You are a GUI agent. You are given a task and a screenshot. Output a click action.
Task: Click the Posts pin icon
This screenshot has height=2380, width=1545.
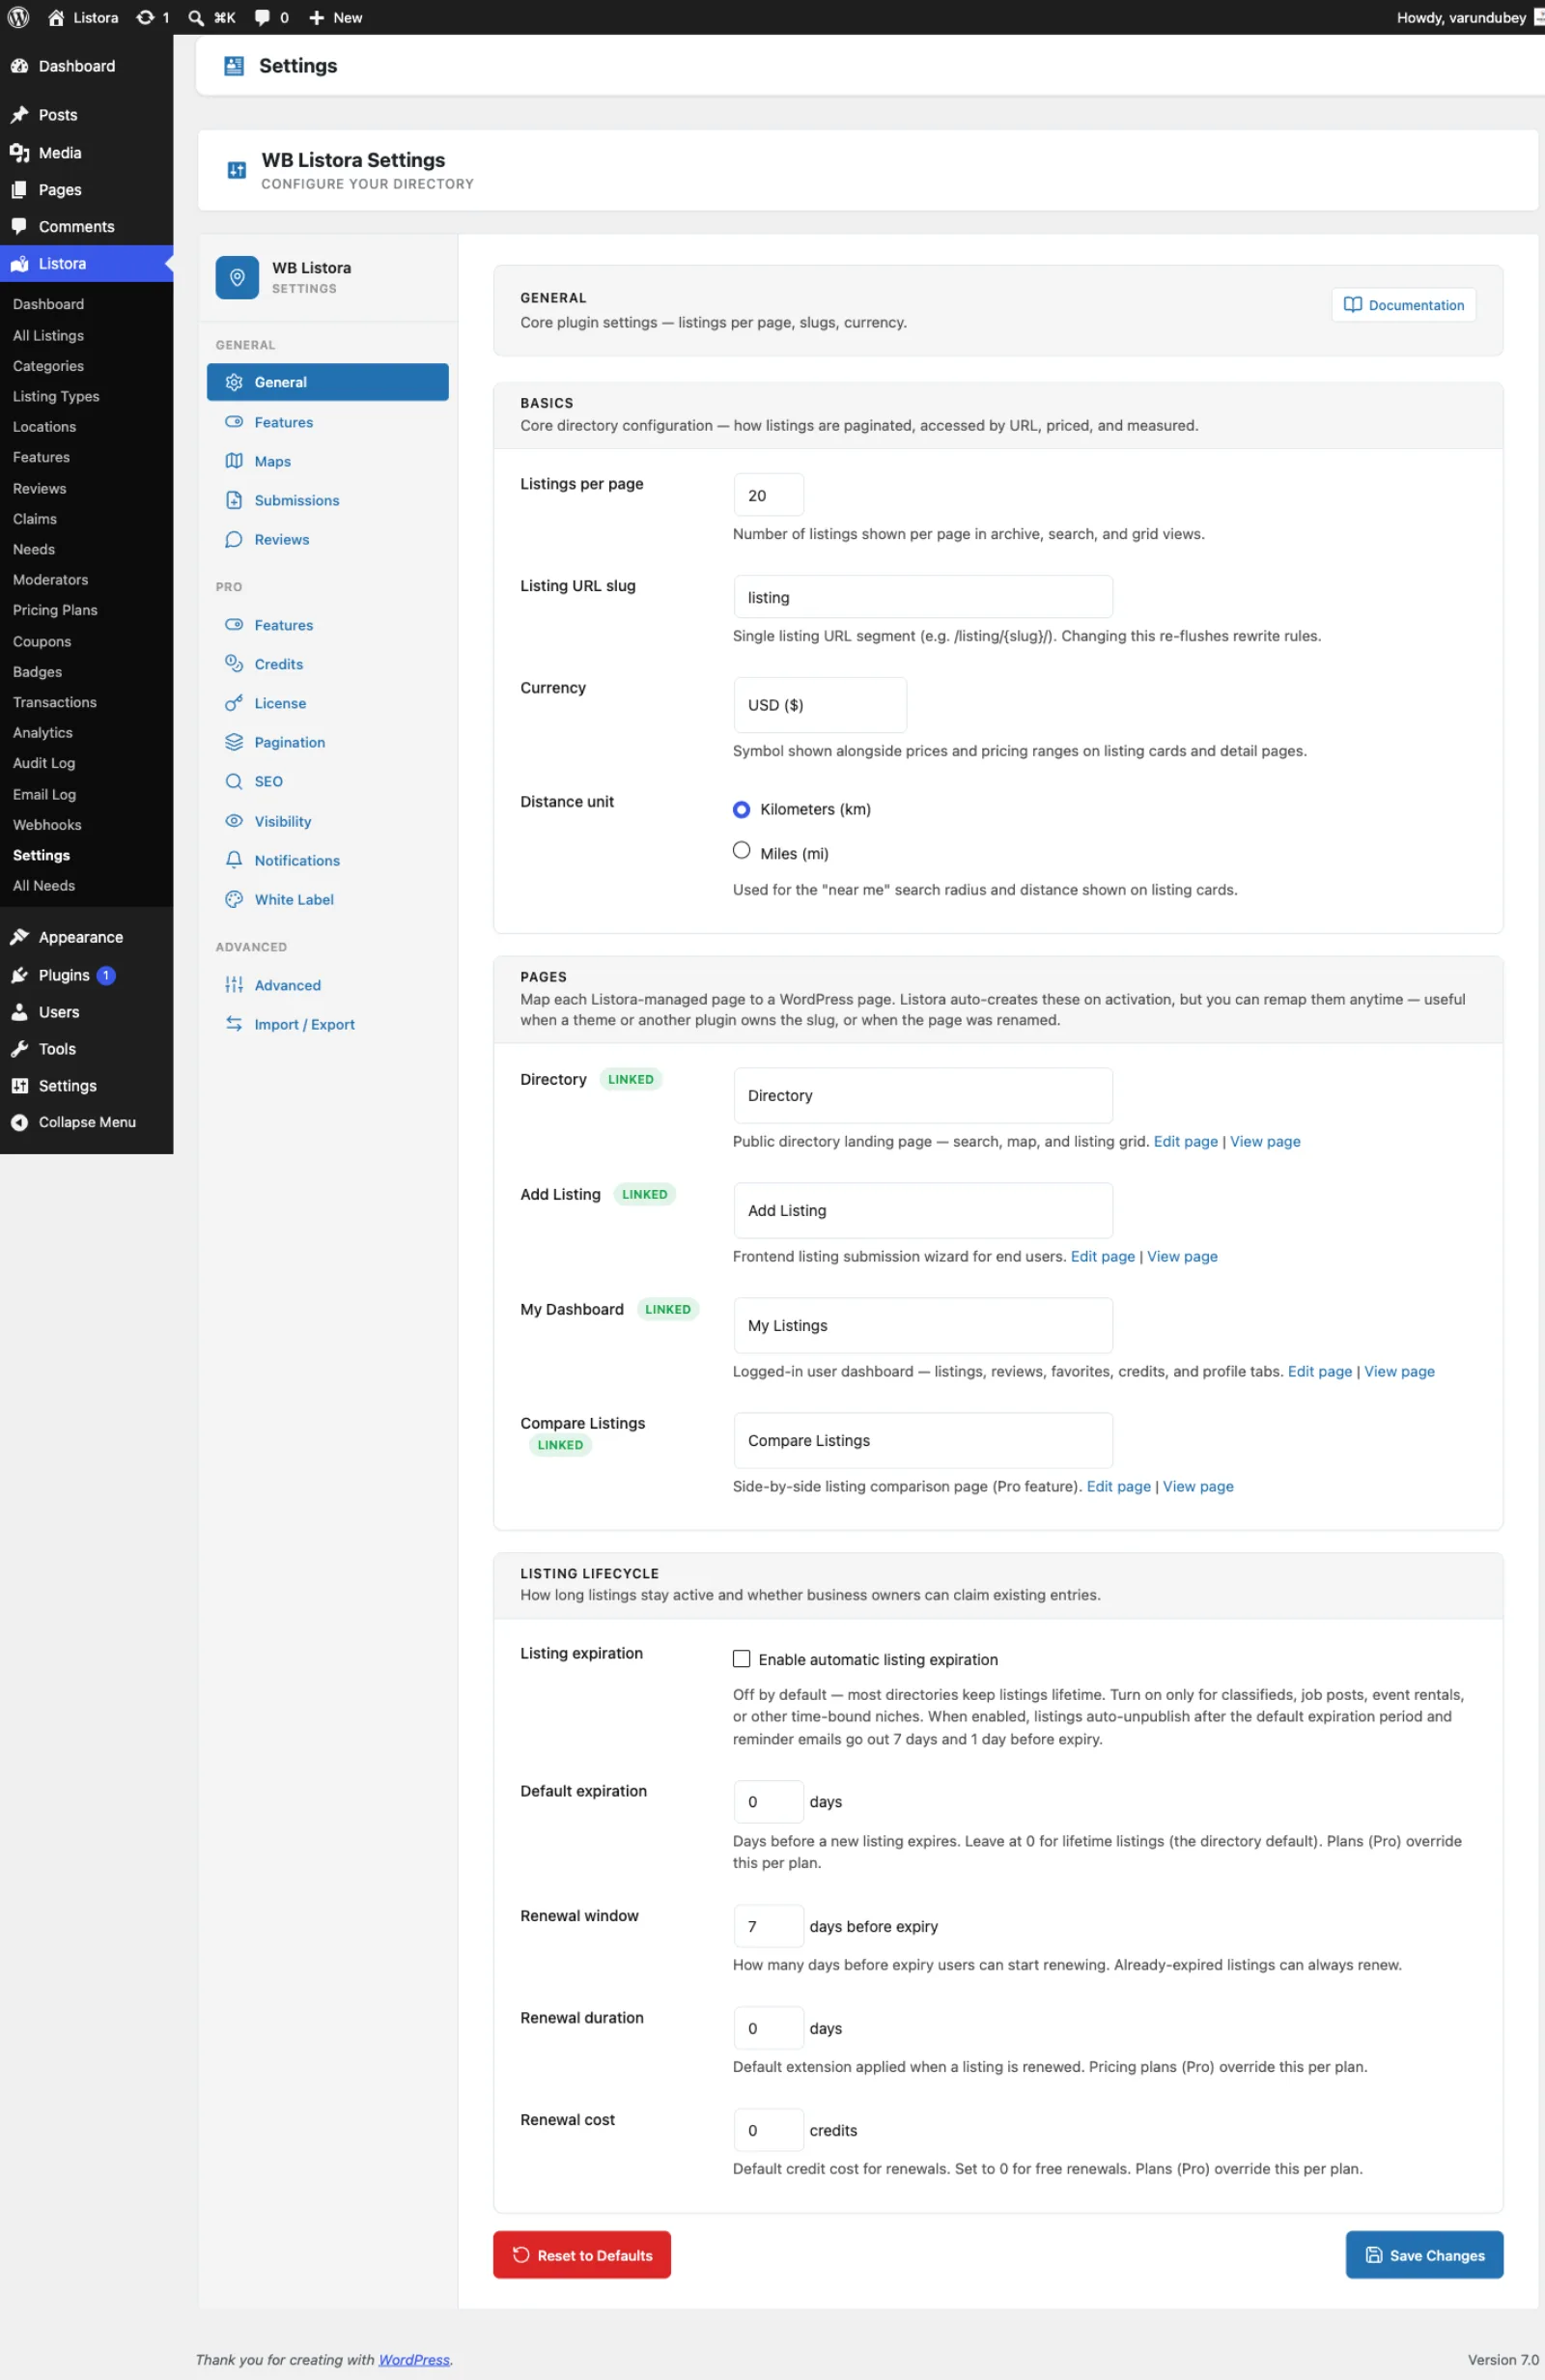pos(19,115)
